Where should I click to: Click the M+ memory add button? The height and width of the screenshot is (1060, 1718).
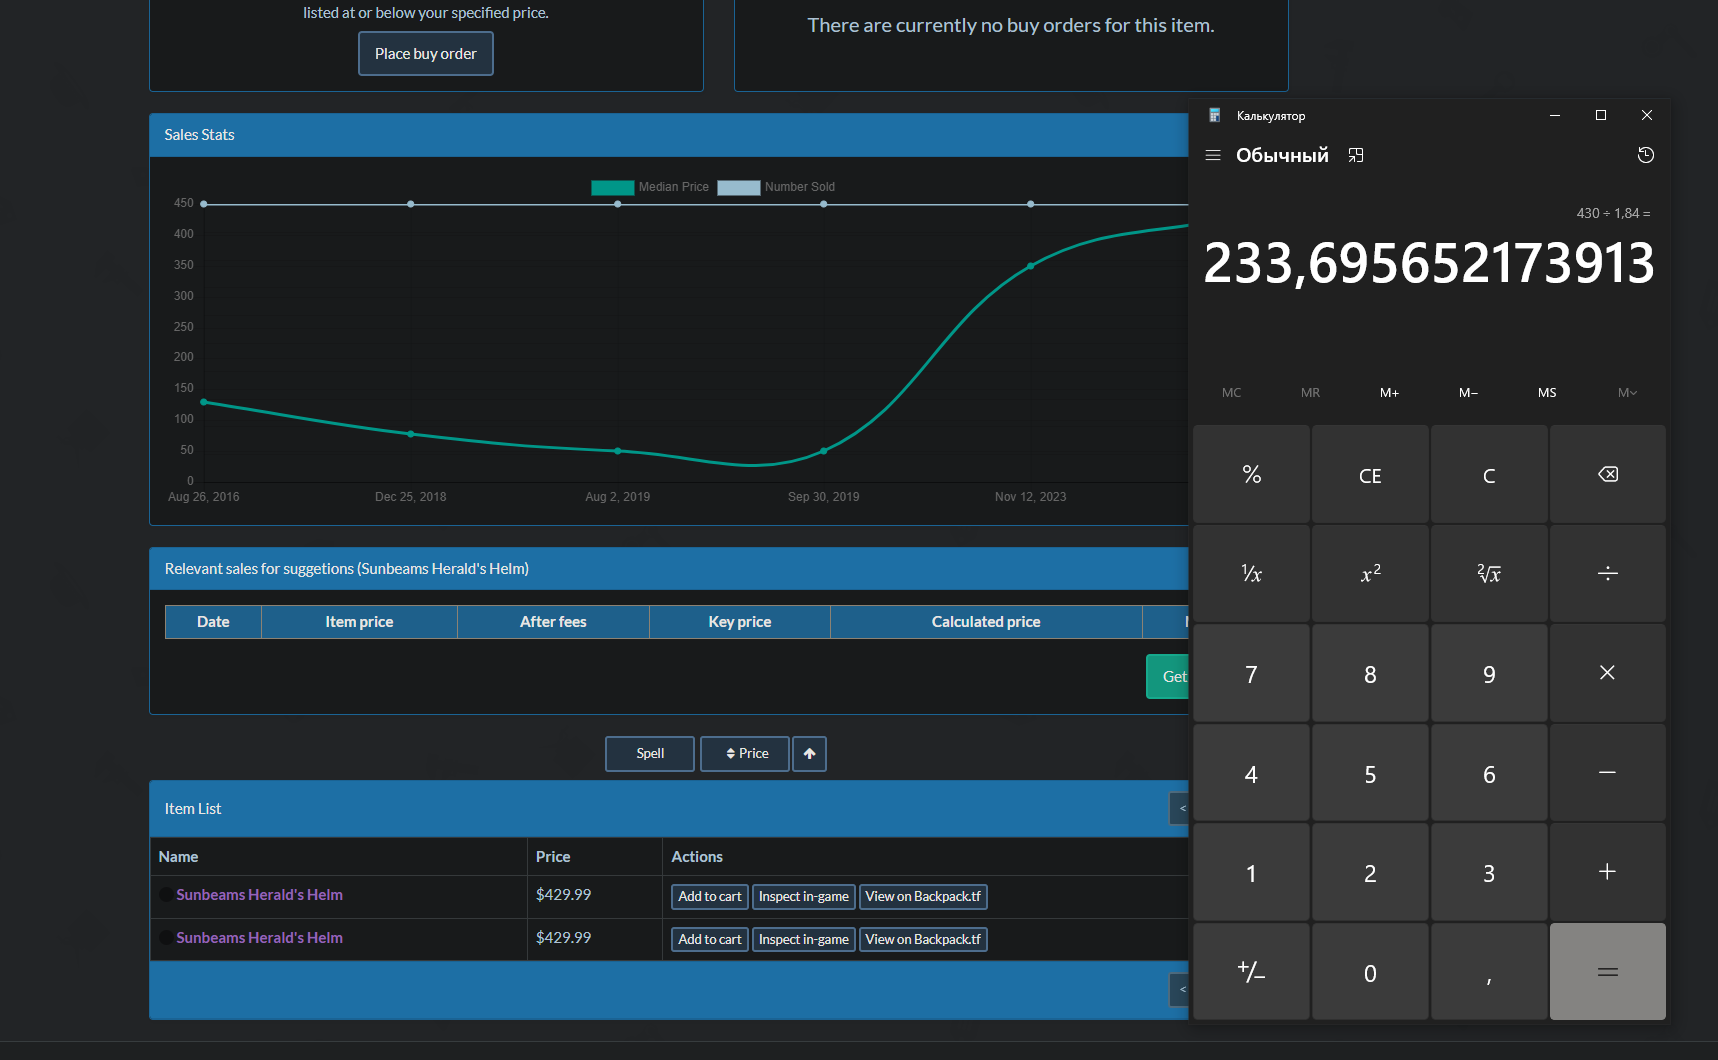(x=1389, y=393)
